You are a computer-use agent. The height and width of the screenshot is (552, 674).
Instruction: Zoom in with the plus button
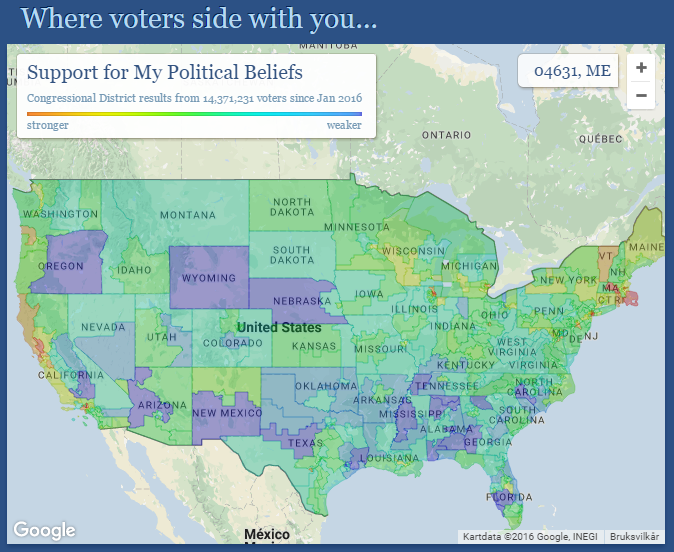[x=641, y=67]
